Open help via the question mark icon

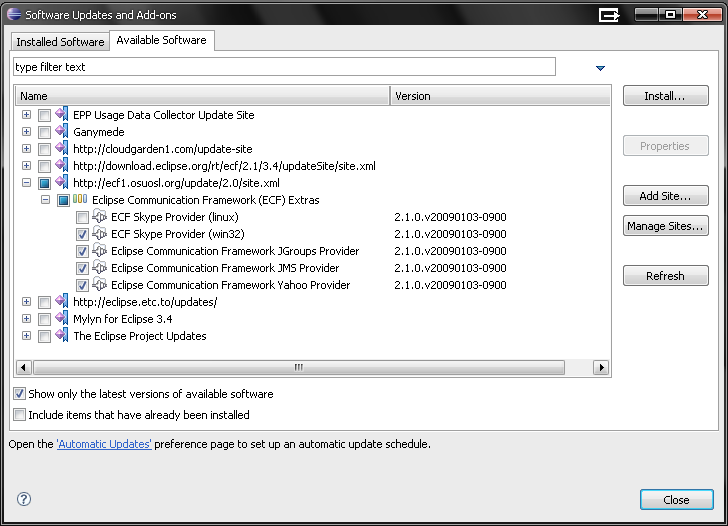click(24, 499)
